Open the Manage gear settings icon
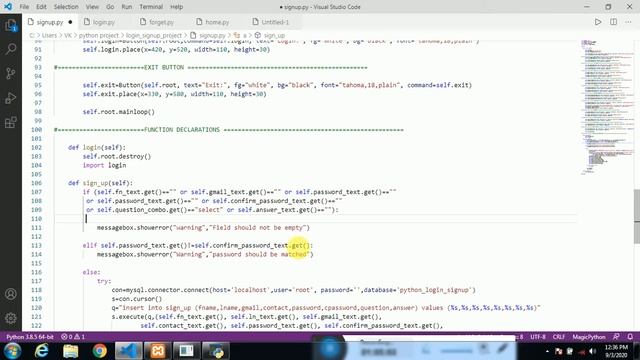Screen dimensions: 640x360 point(11,318)
